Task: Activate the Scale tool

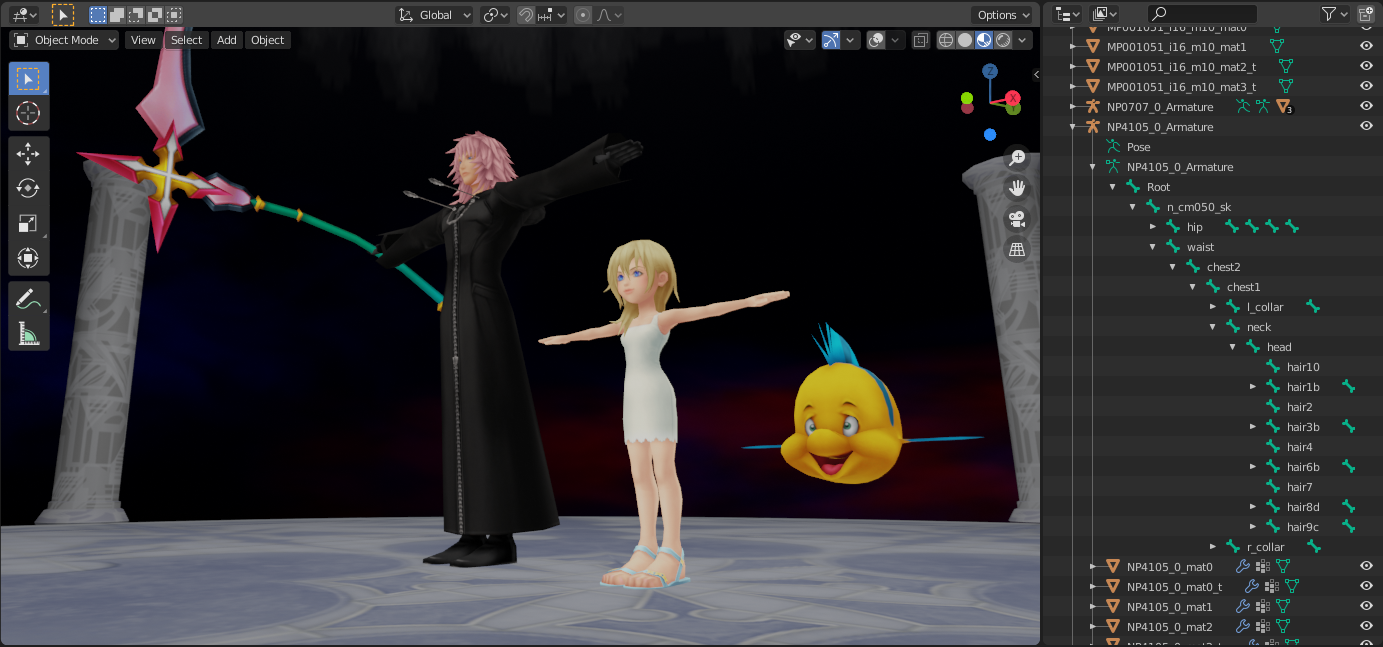Action: pyautogui.click(x=29, y=224)
